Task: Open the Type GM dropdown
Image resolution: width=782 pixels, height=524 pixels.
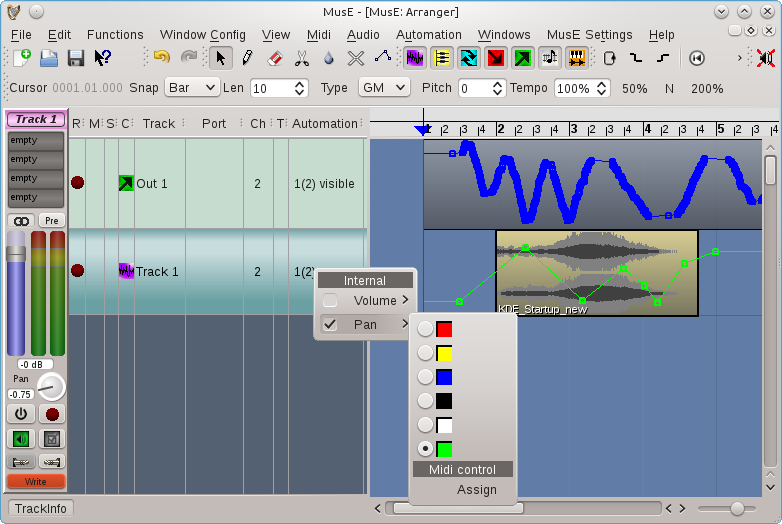Action: pos(384,88)
